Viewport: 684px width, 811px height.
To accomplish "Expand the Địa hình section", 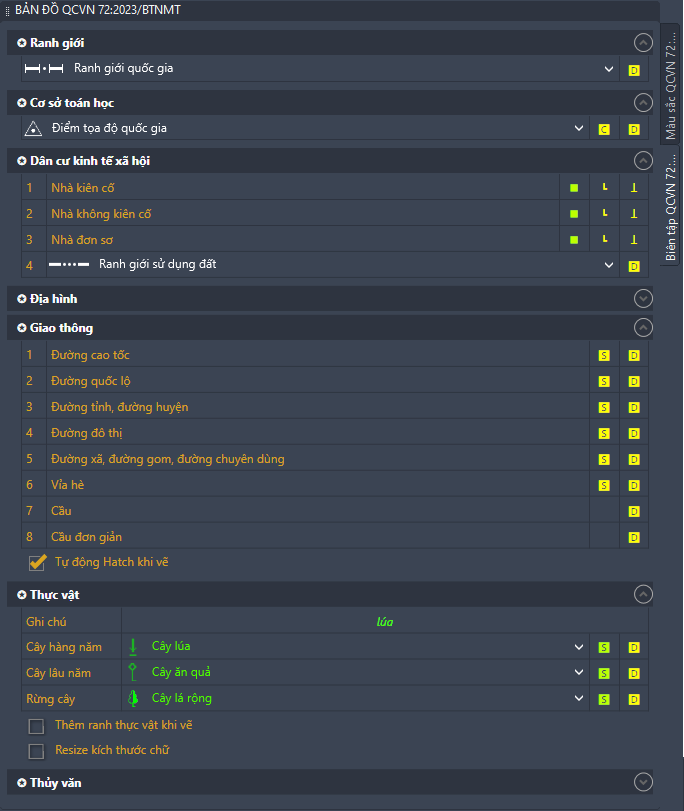I will (x=643, y=299).
